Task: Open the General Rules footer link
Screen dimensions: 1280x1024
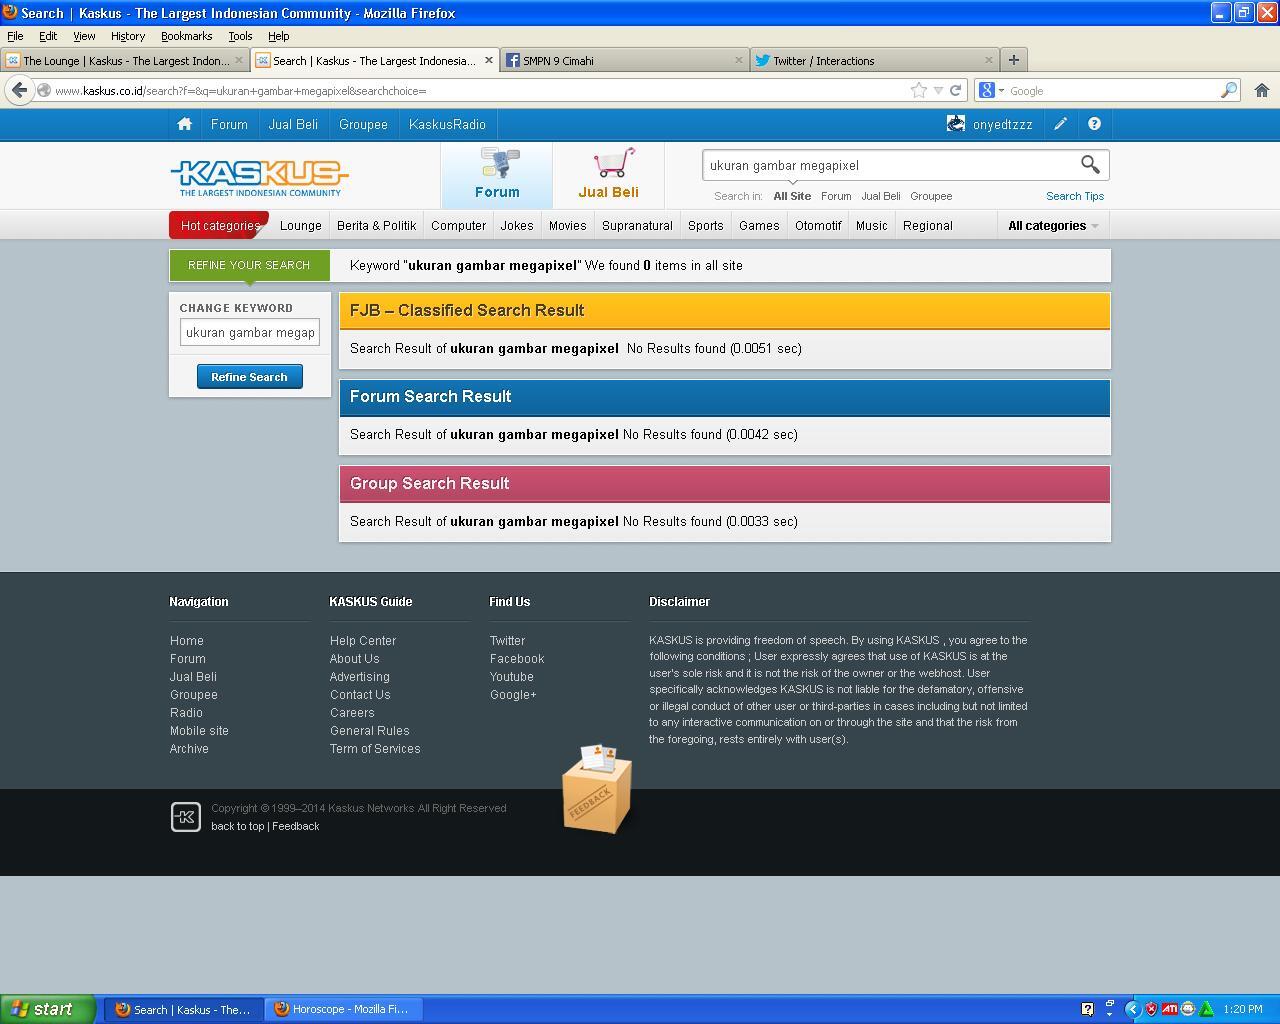Action: point(370,731)
